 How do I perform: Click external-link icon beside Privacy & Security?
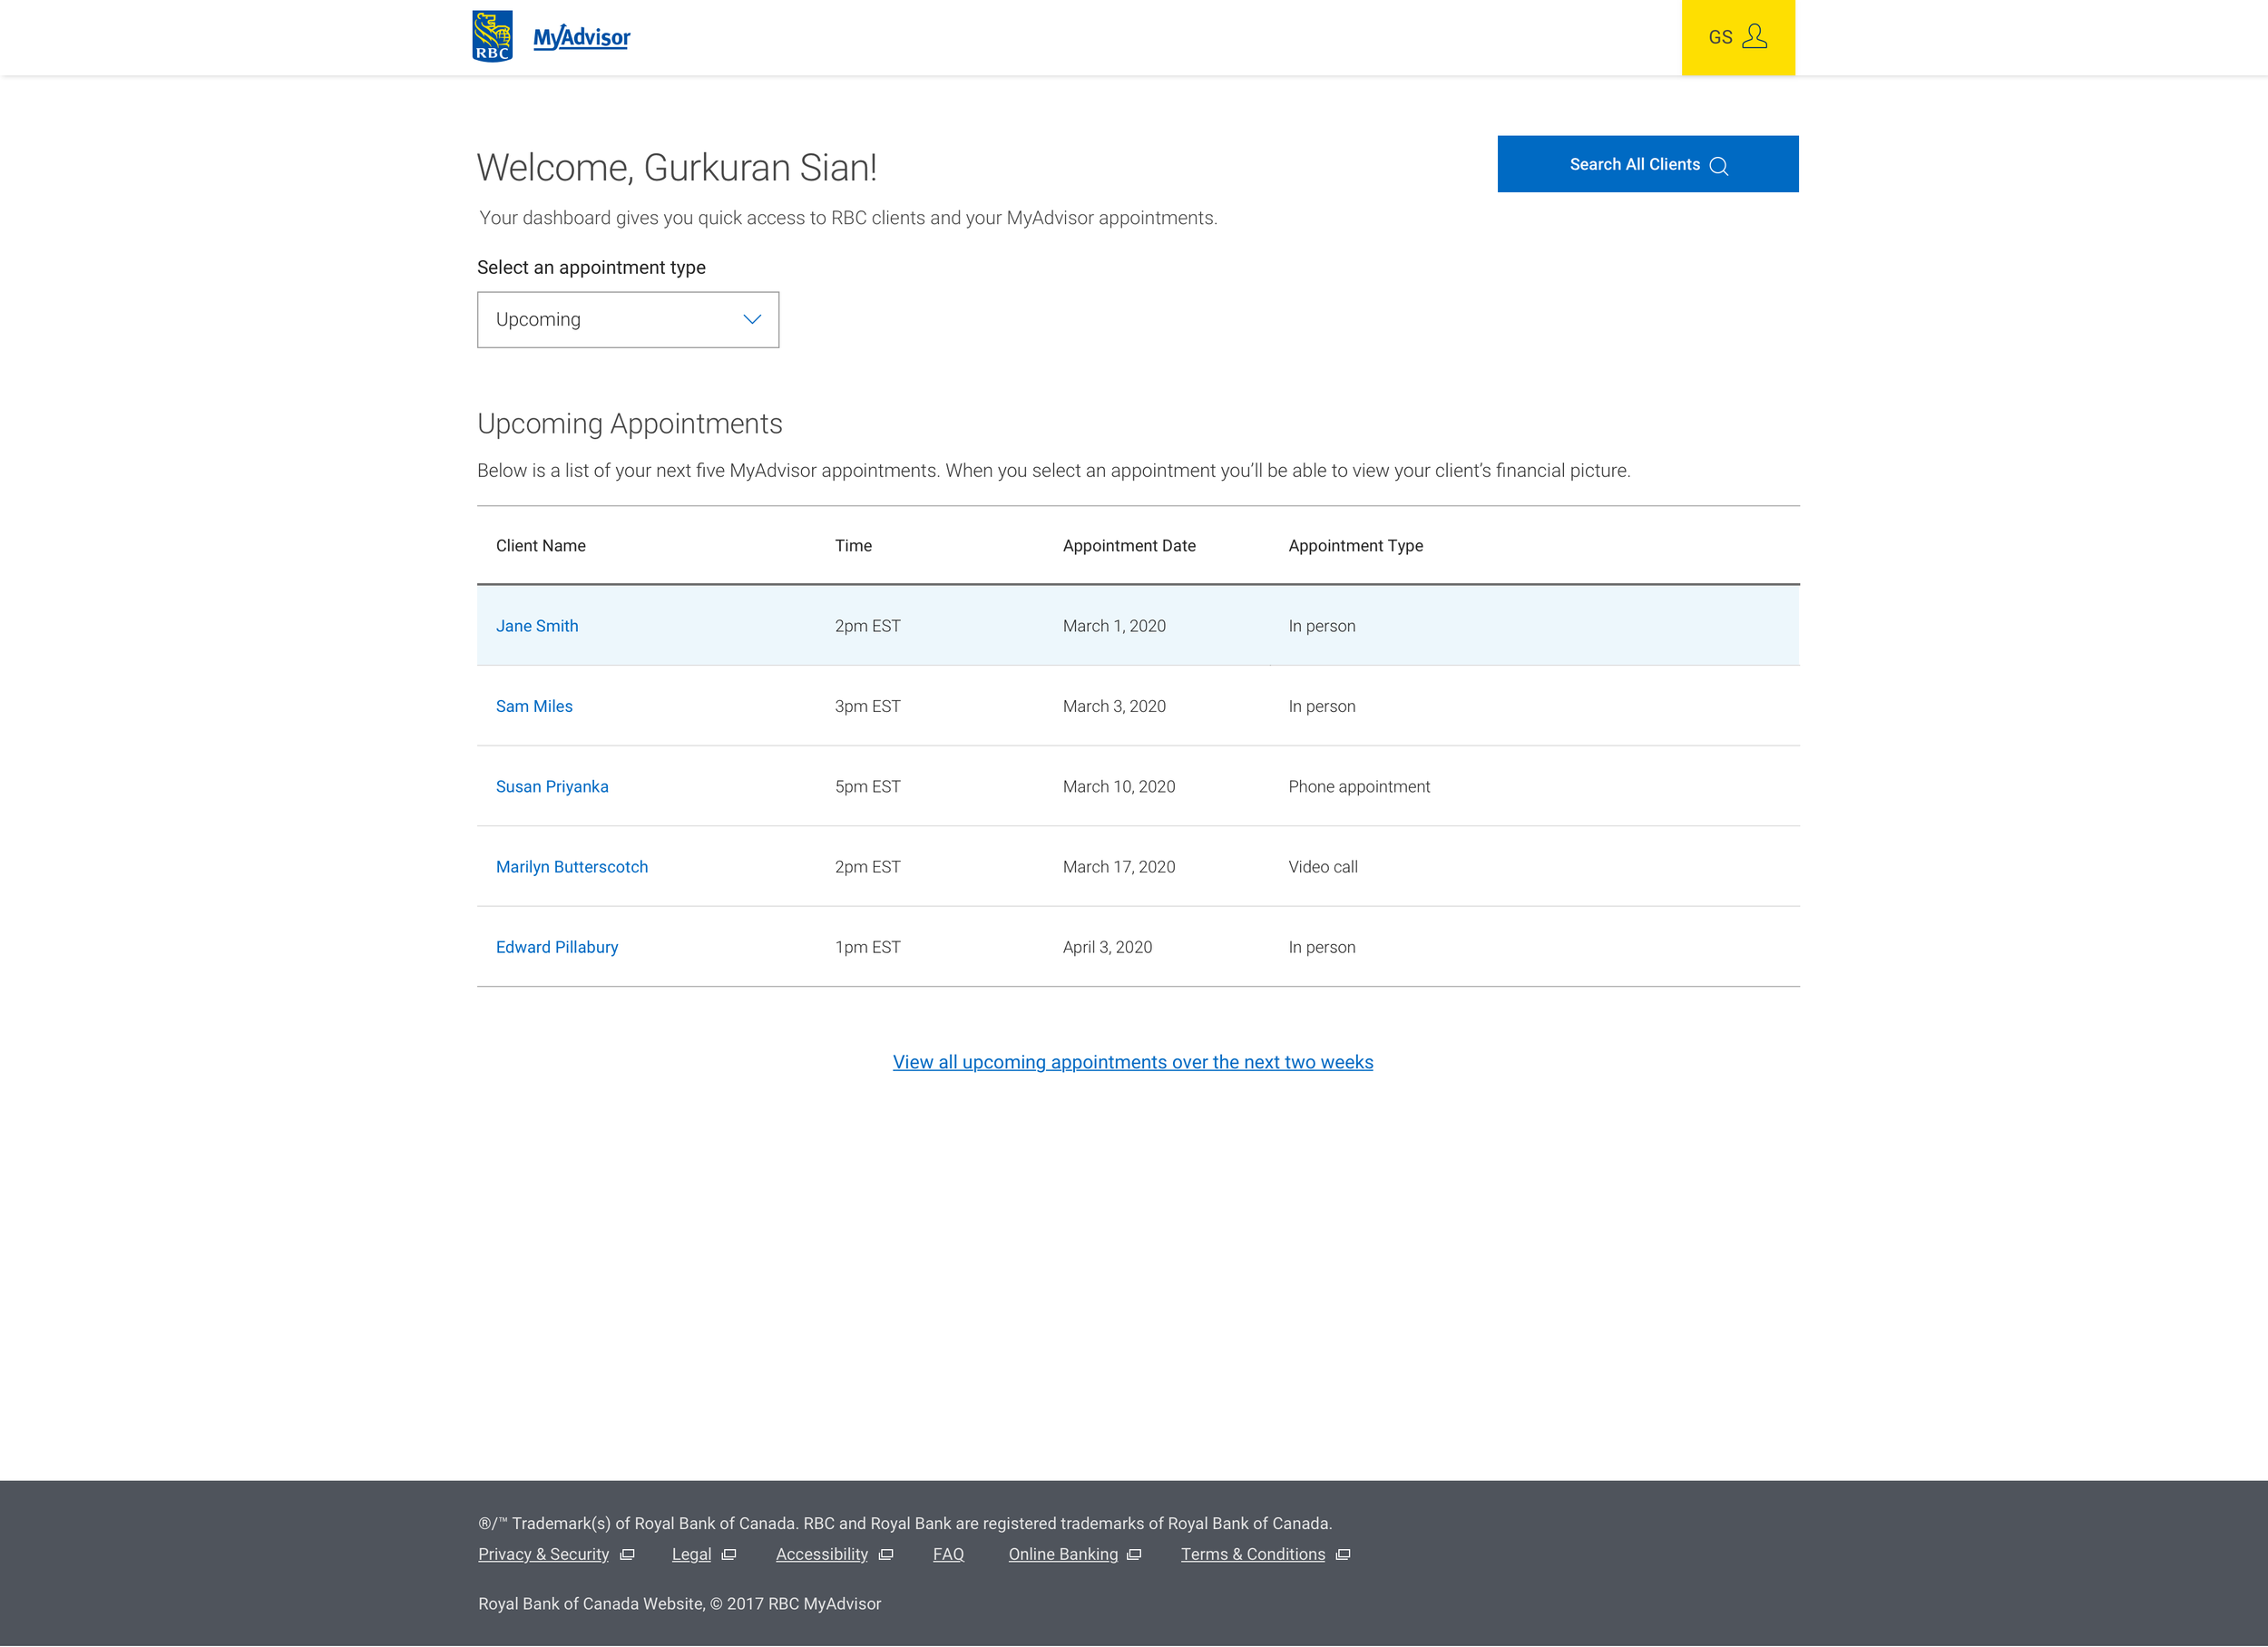627,1555
